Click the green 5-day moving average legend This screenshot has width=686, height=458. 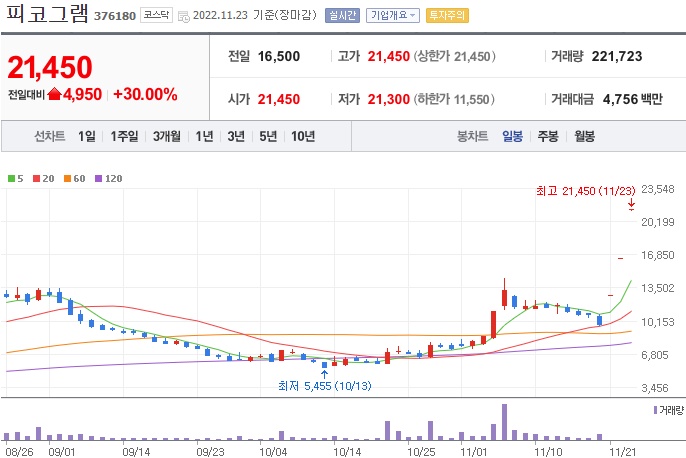coord(14,178)
